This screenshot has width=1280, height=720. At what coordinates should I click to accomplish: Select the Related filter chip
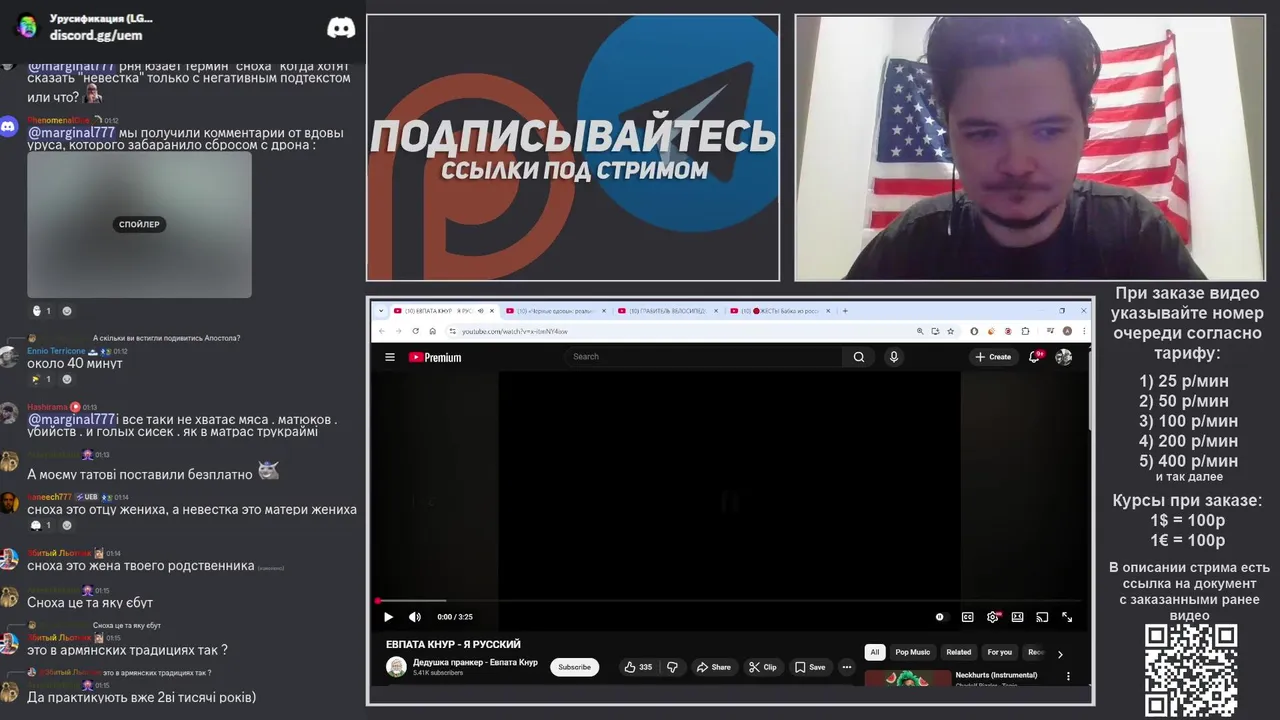[x=959, y=652]
